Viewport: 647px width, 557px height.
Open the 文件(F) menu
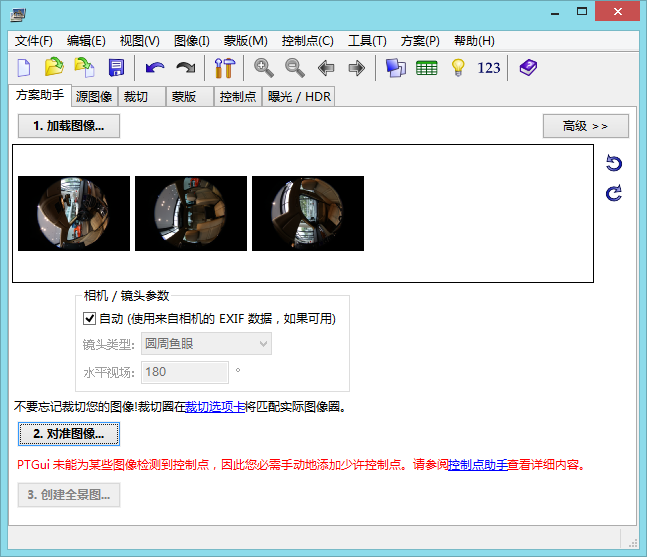pyautogui.click(x=34, y=41)
